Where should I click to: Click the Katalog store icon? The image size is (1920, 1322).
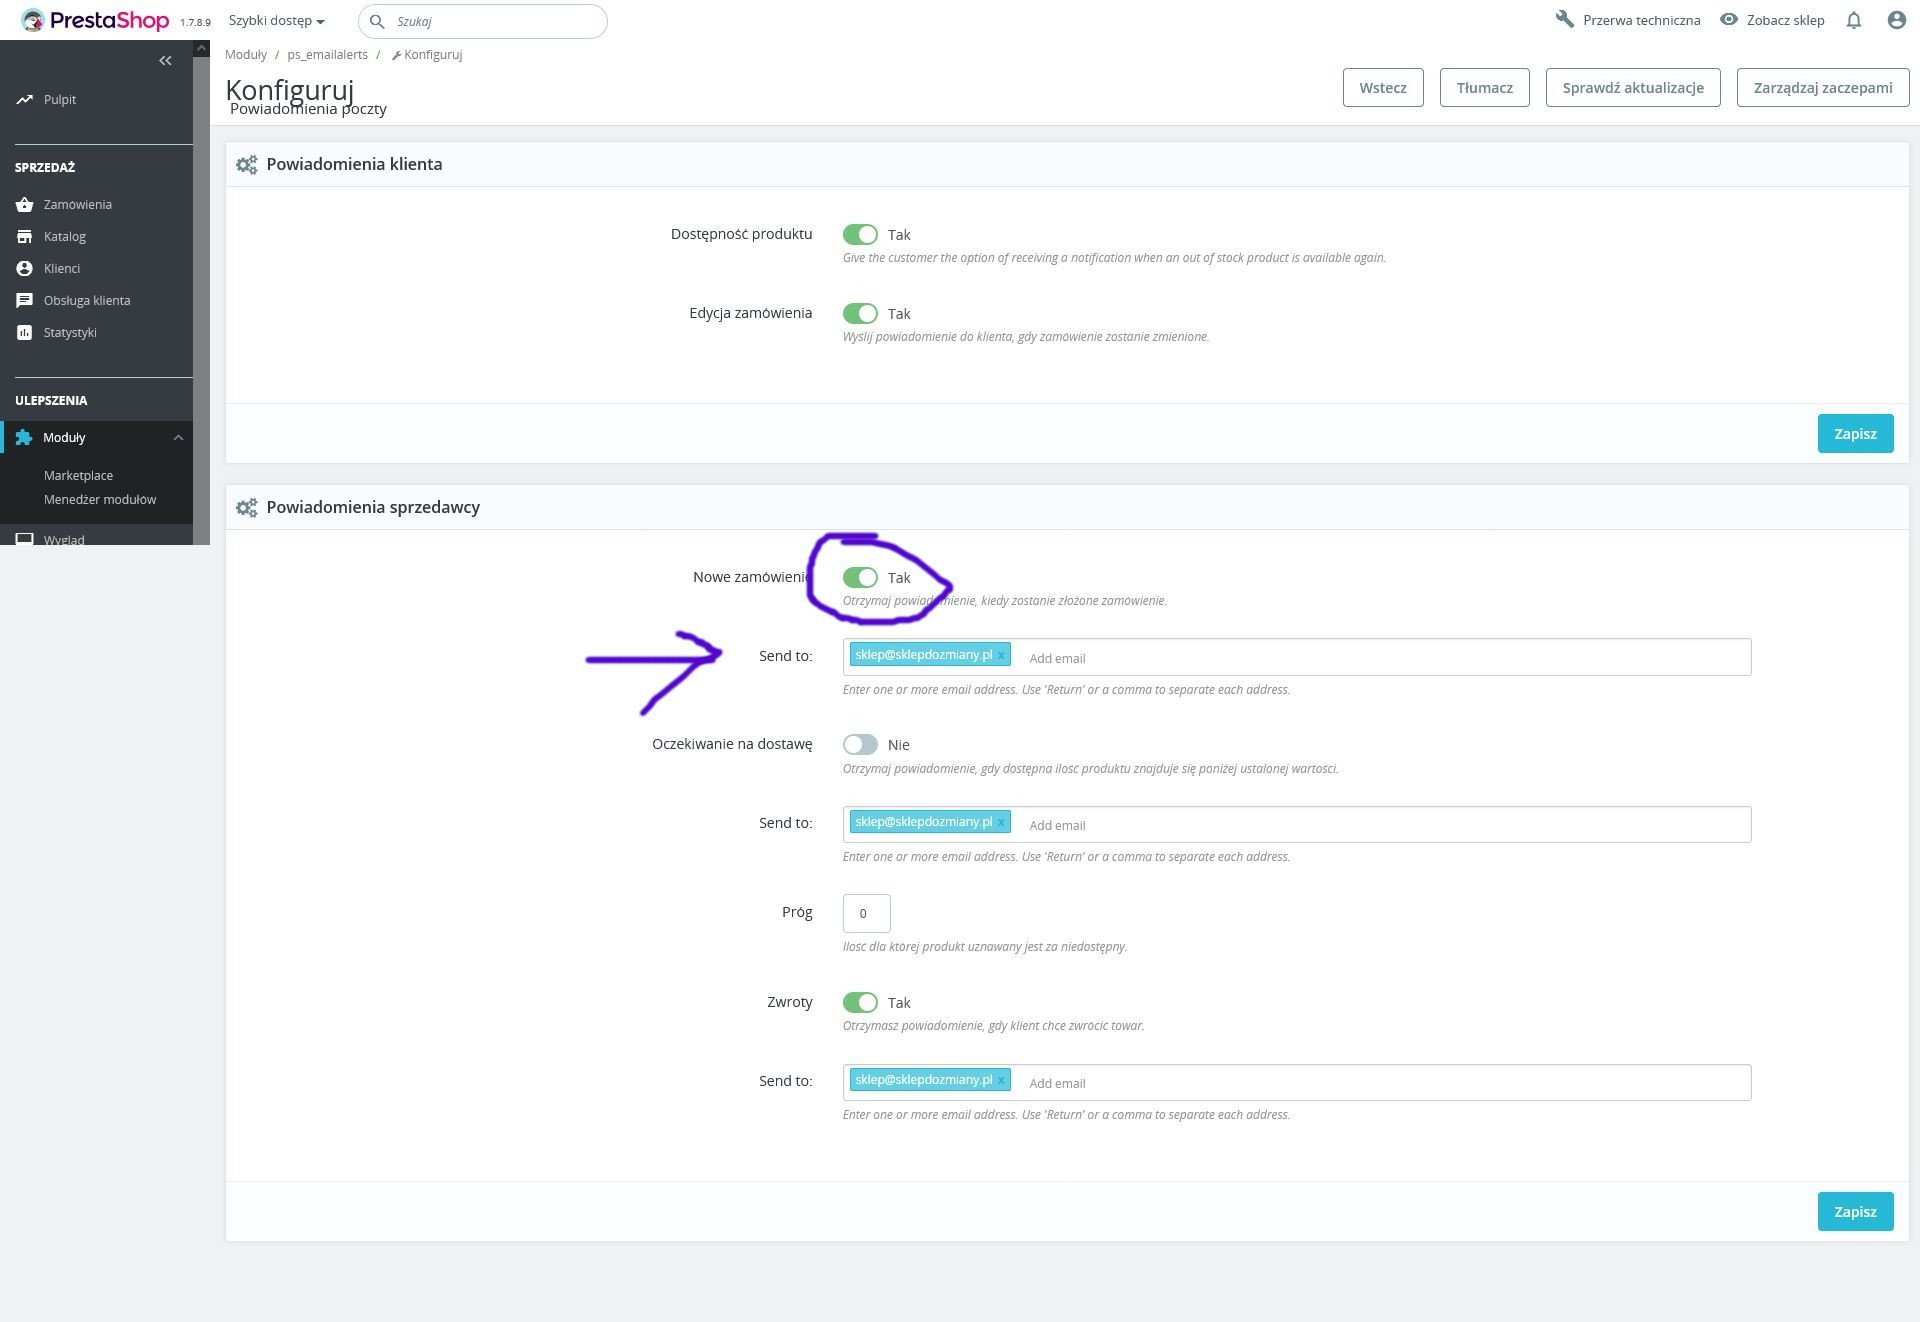25,236
